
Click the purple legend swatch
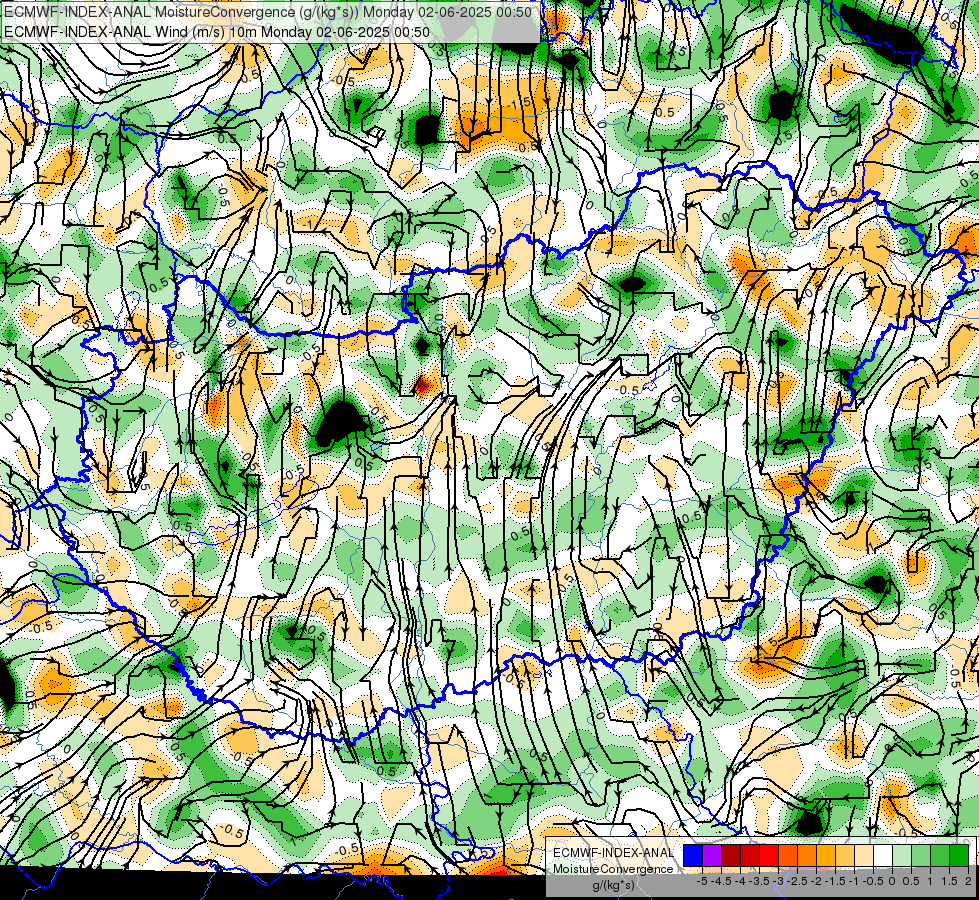tap(712, 856)
